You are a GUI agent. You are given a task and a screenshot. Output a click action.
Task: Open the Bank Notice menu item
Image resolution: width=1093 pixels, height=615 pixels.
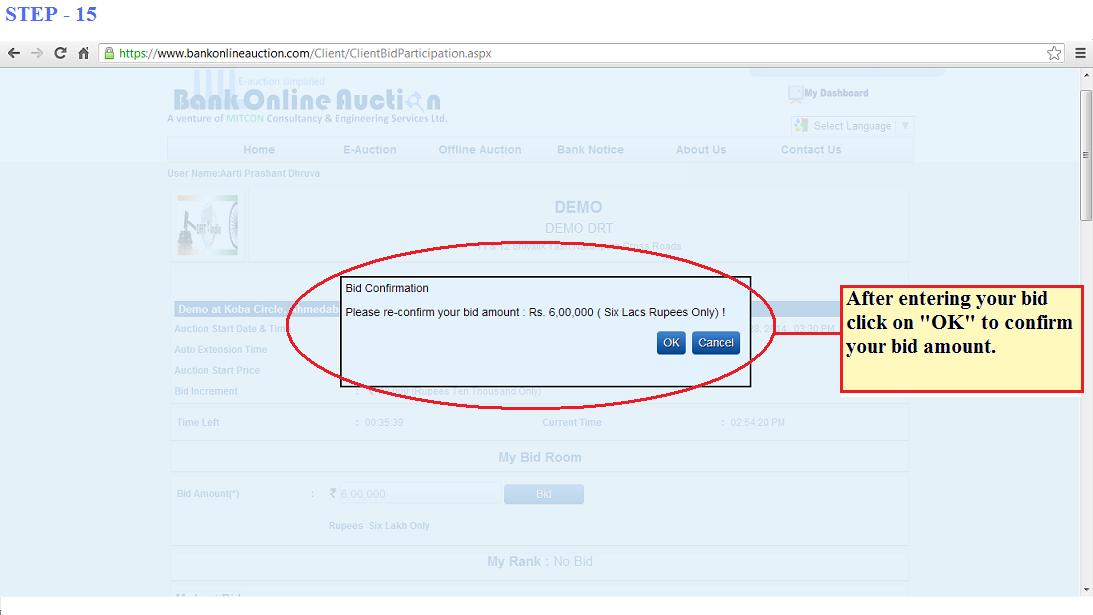(590, 150)
